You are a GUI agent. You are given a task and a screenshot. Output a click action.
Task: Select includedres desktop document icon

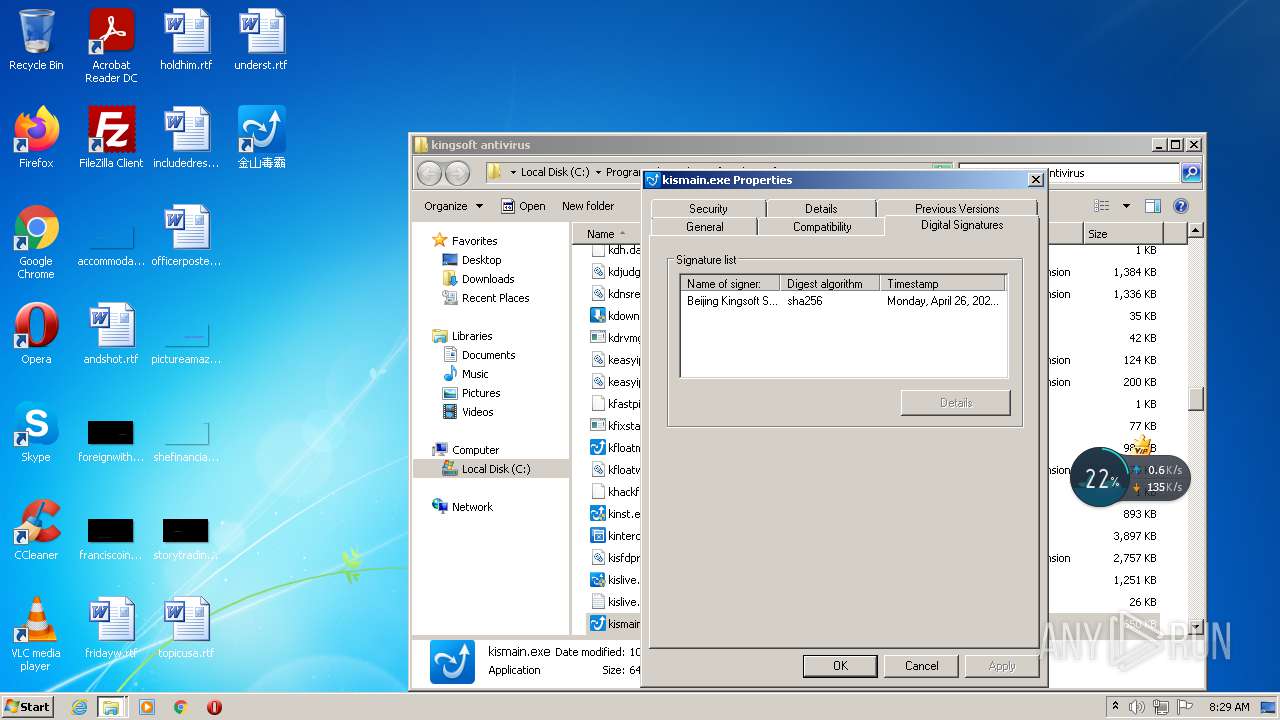pos(186,138)
